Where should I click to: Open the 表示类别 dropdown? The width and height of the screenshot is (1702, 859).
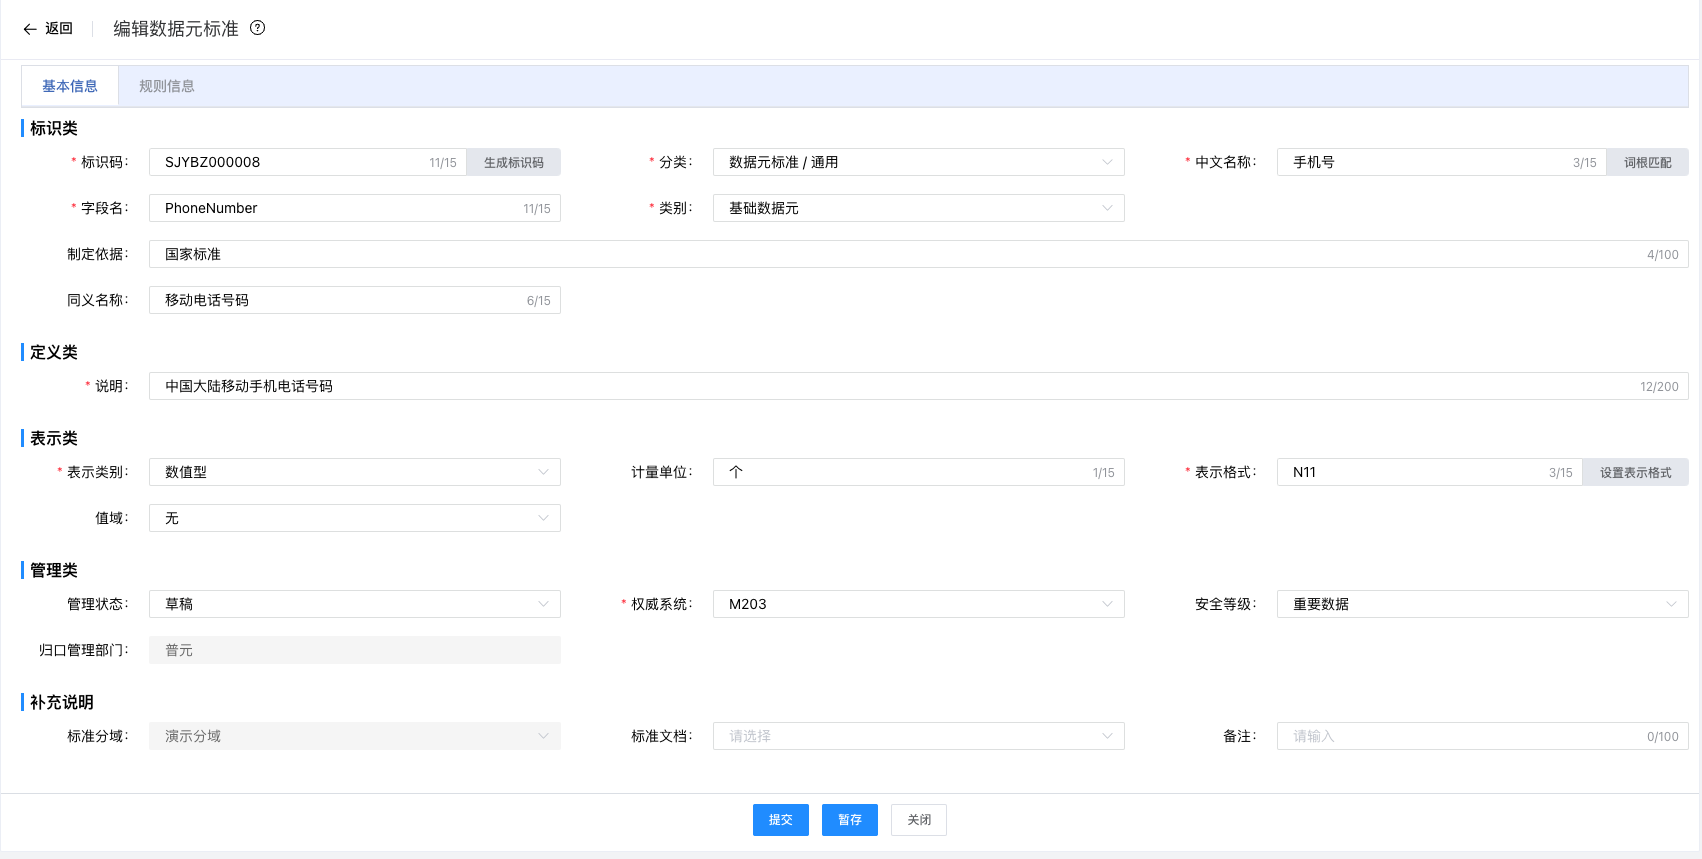354,472
